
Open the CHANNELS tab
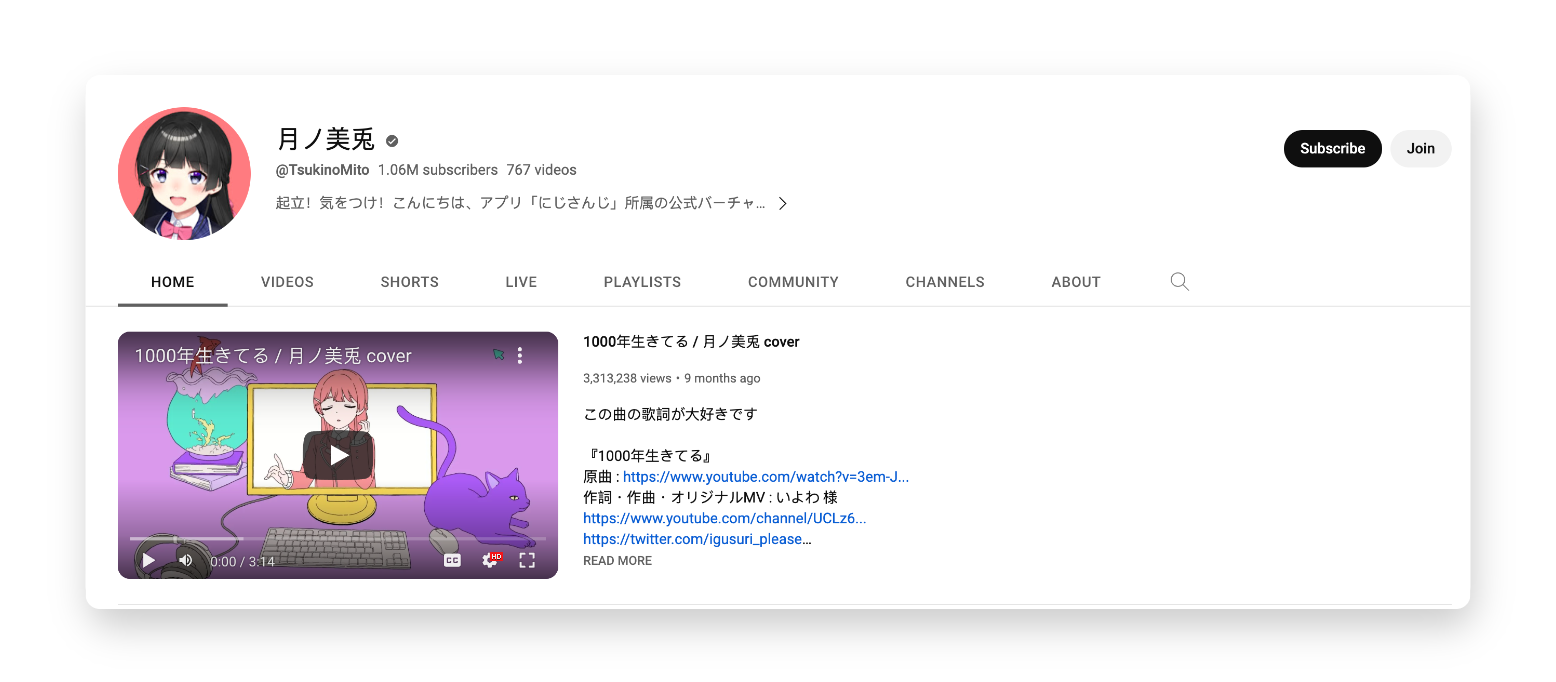click(945, 282)
